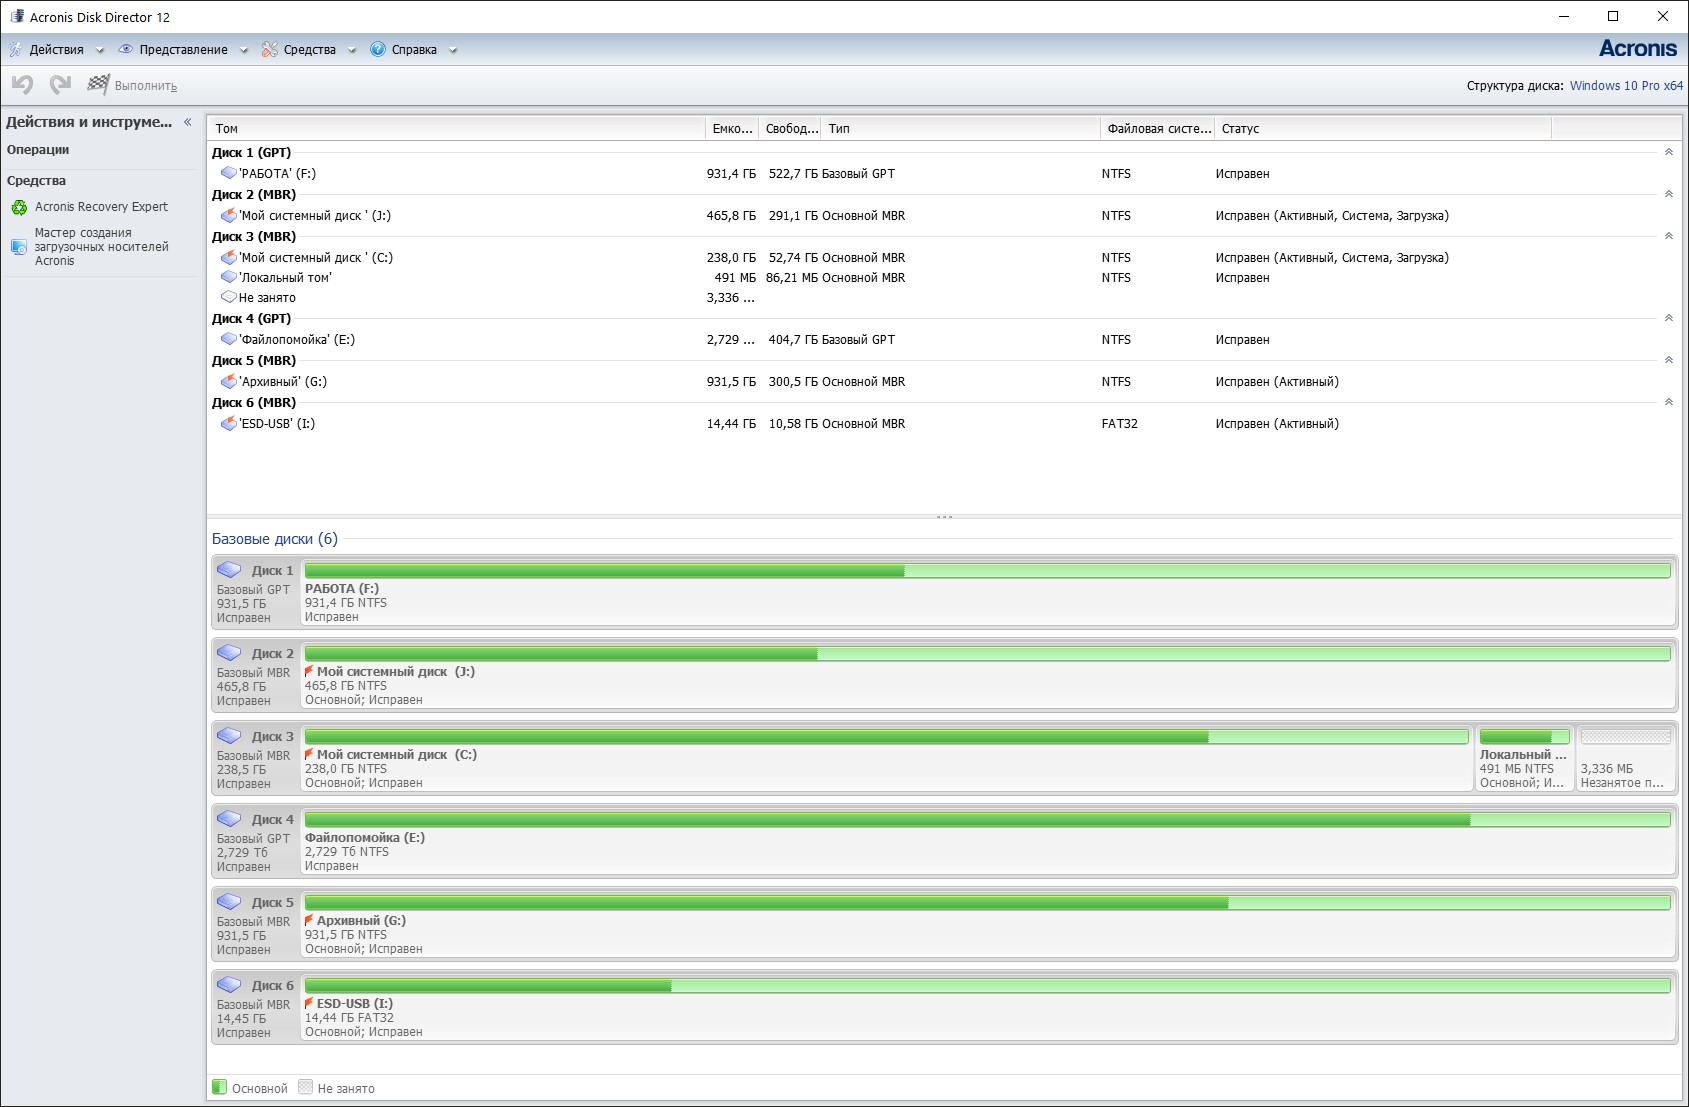Click the green Основной legend swatch

(220, 1087)
